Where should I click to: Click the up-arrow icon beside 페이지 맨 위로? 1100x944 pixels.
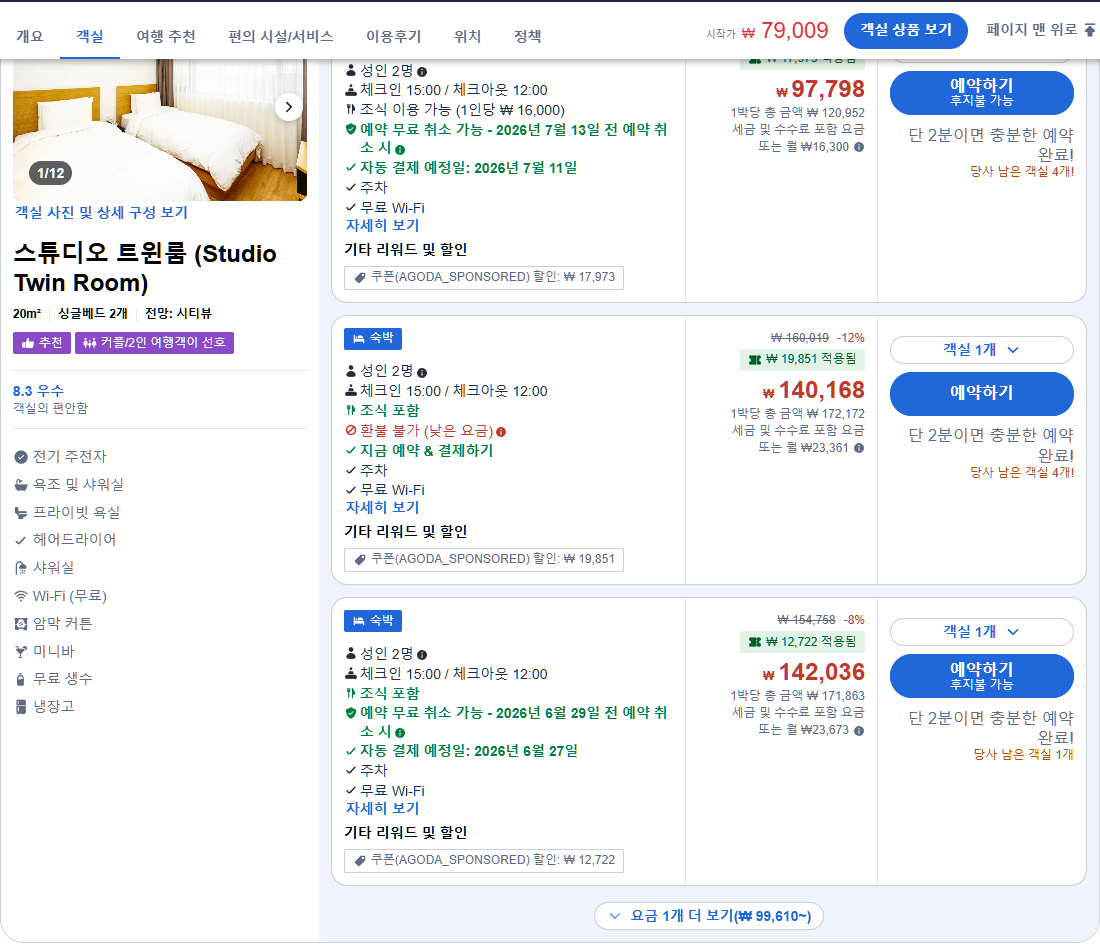[x=1089, y=29]
